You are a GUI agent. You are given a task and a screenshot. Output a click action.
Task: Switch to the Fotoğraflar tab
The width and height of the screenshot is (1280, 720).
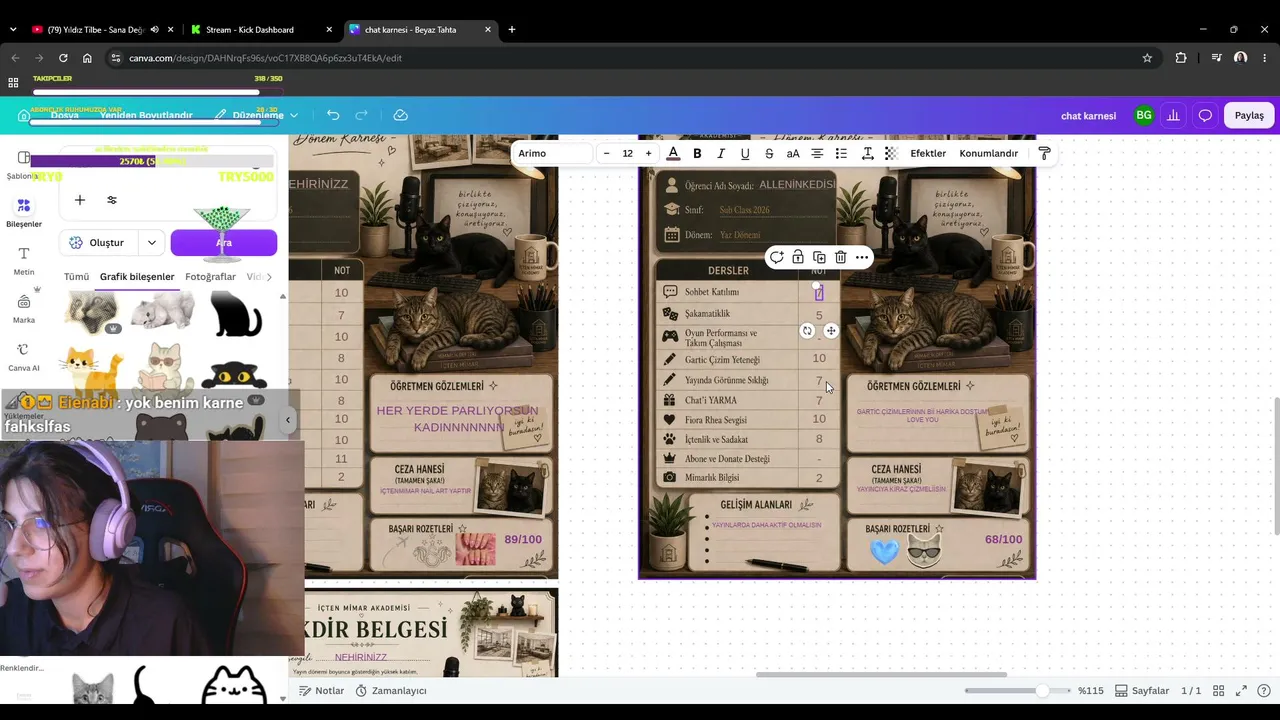(210, 276)
